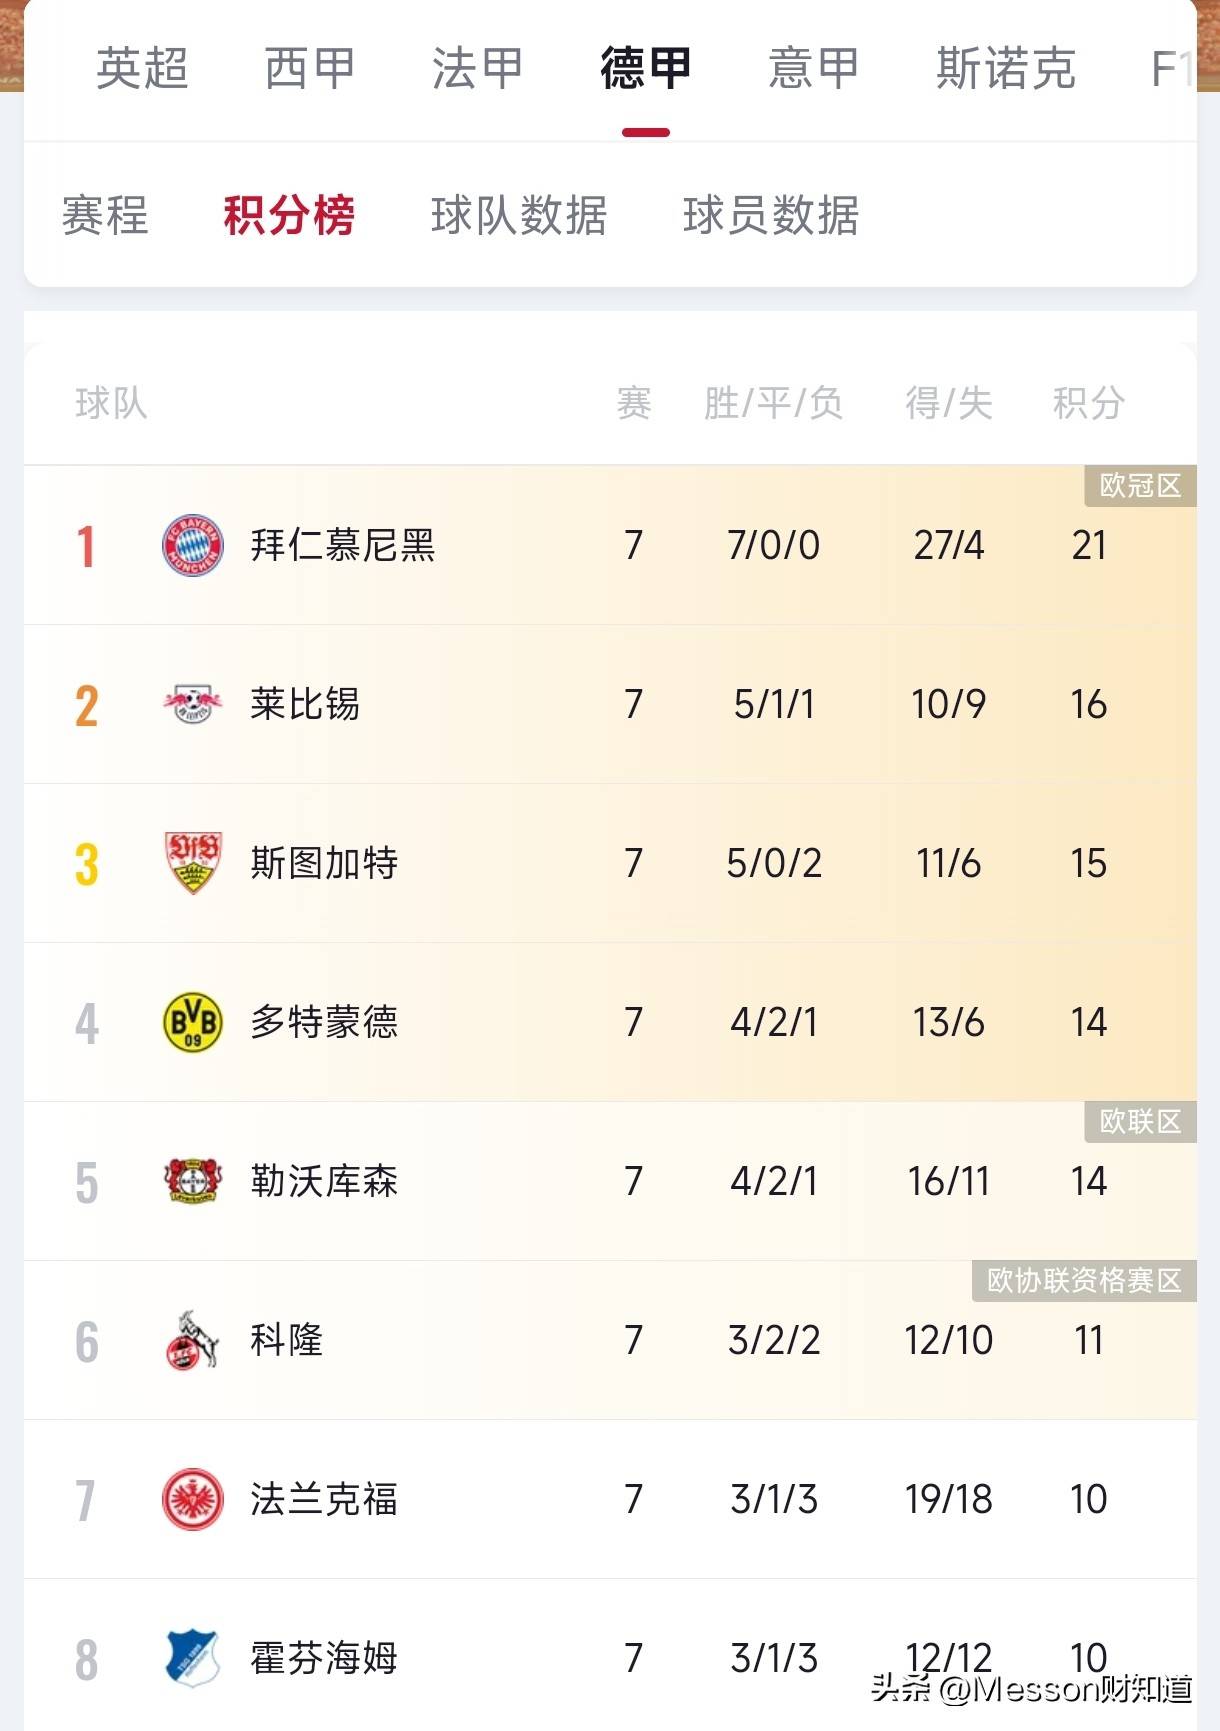The width and height of the screenshot is (1220, 1731).
Task: Tap the FC Köln goat logo
Action: coord(192,1340)
